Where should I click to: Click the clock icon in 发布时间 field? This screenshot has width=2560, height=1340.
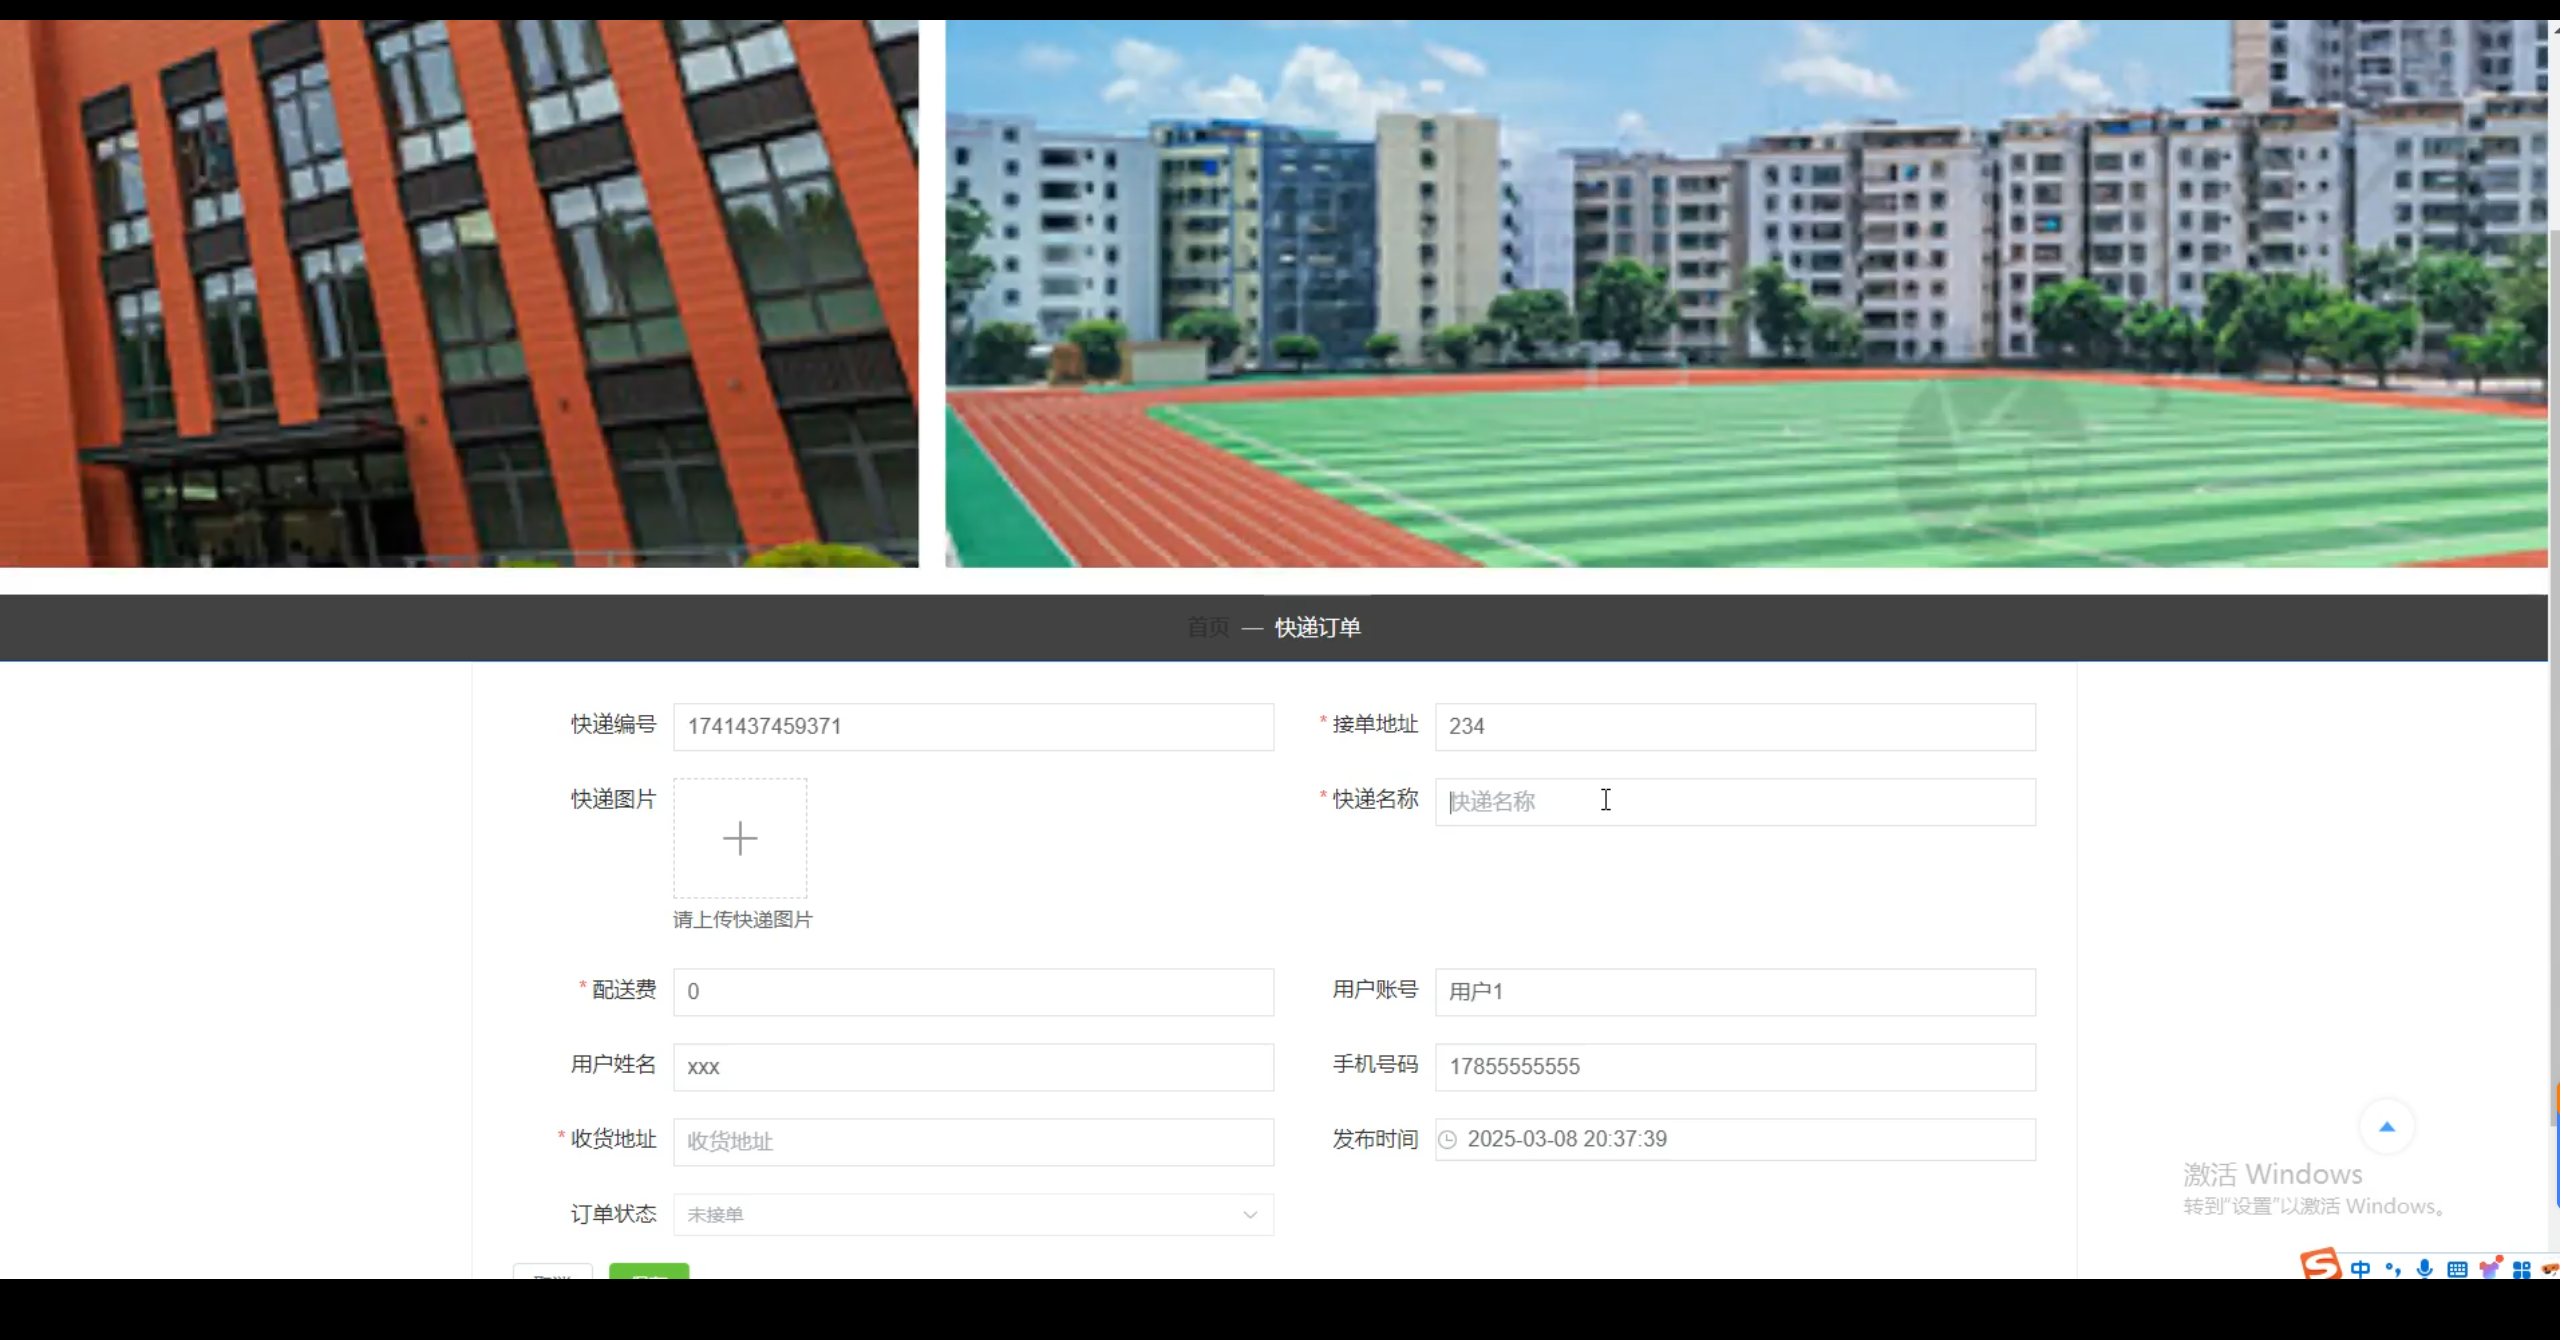[1447, 1139]
